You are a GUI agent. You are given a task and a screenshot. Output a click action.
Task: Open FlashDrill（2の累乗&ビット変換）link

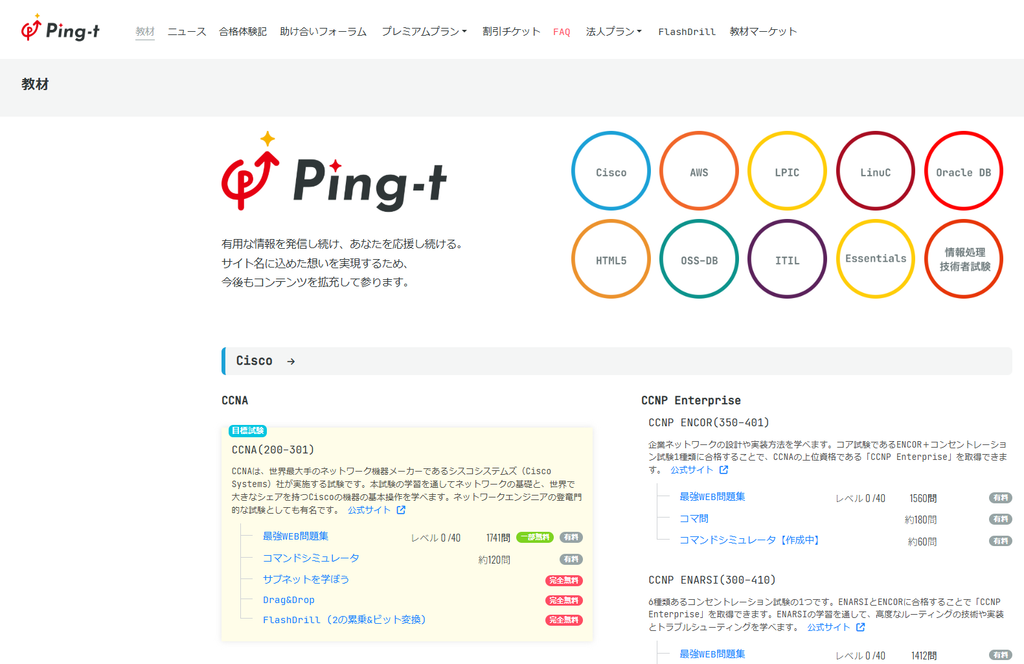(344, 620)
